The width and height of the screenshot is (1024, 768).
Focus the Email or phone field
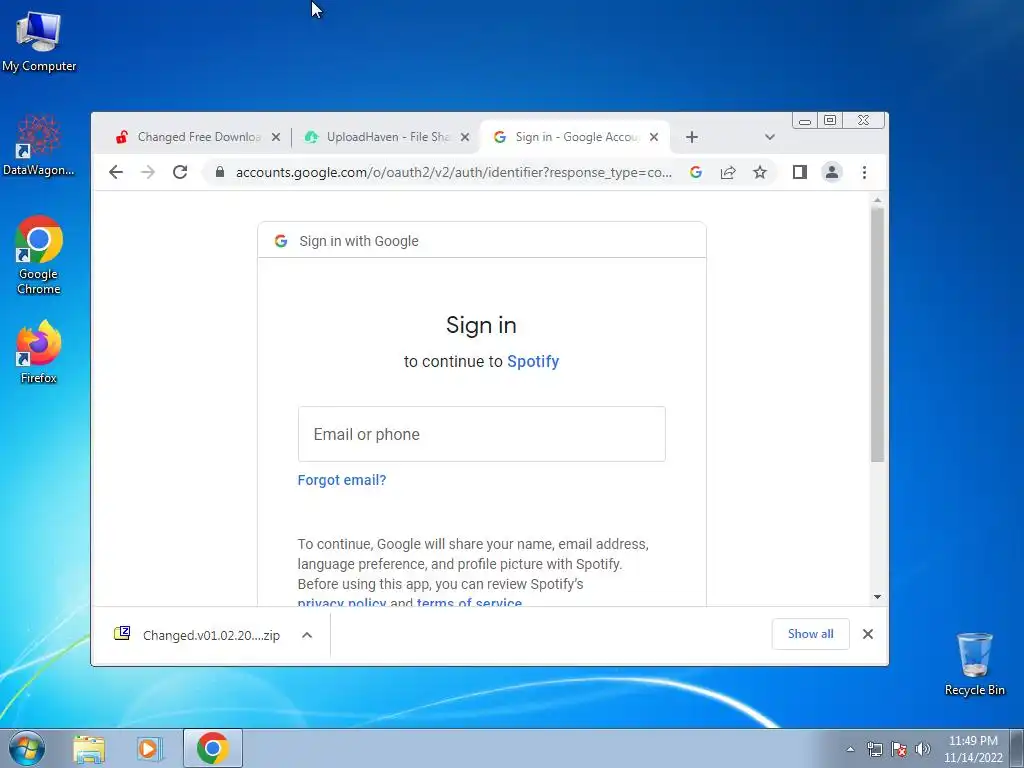481,434
